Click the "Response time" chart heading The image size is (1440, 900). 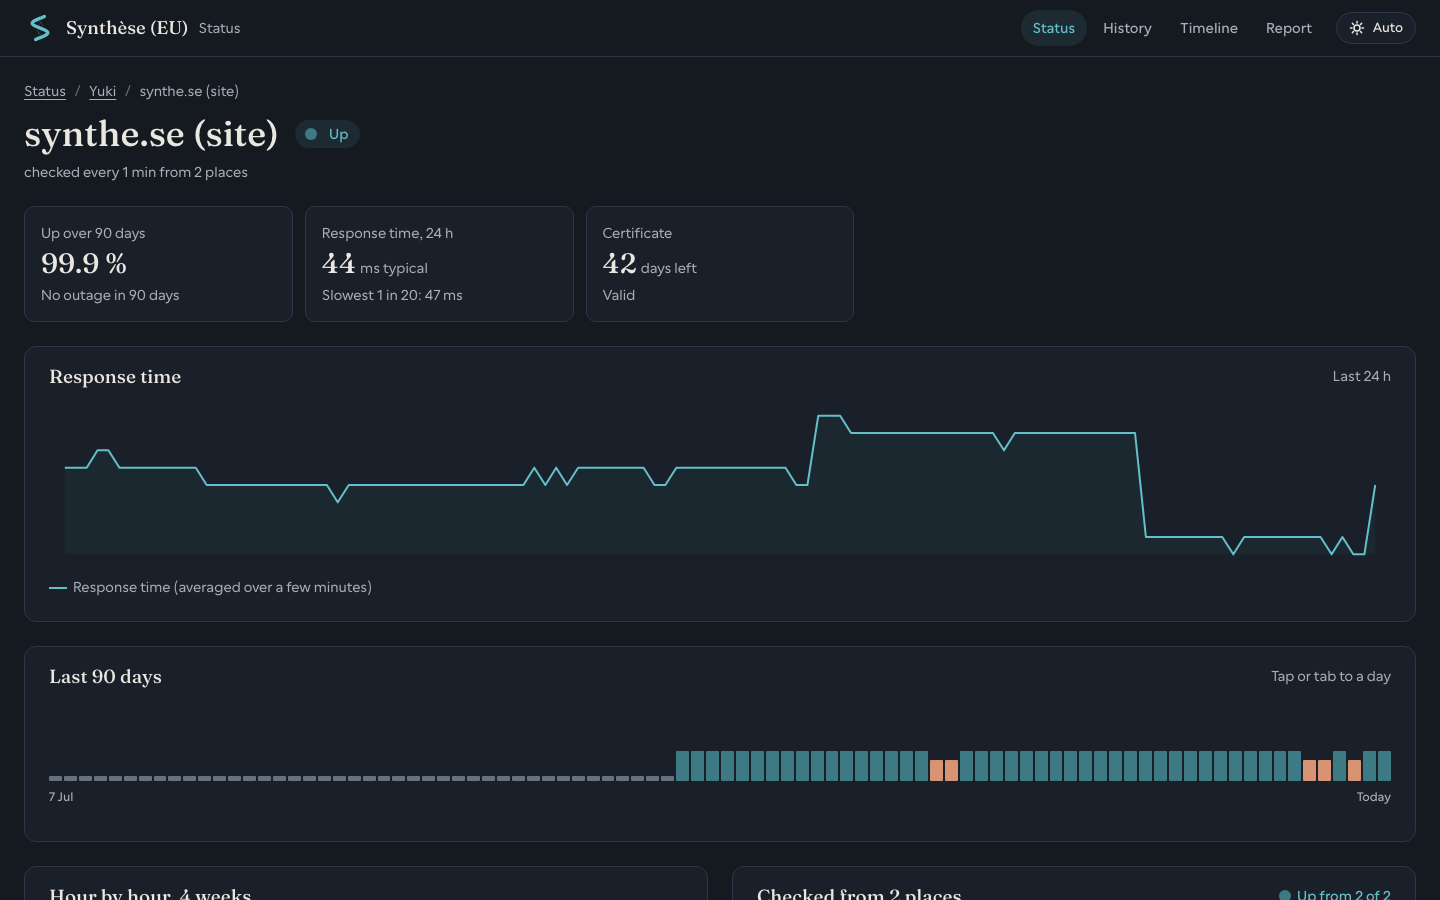tap(115, 377)
